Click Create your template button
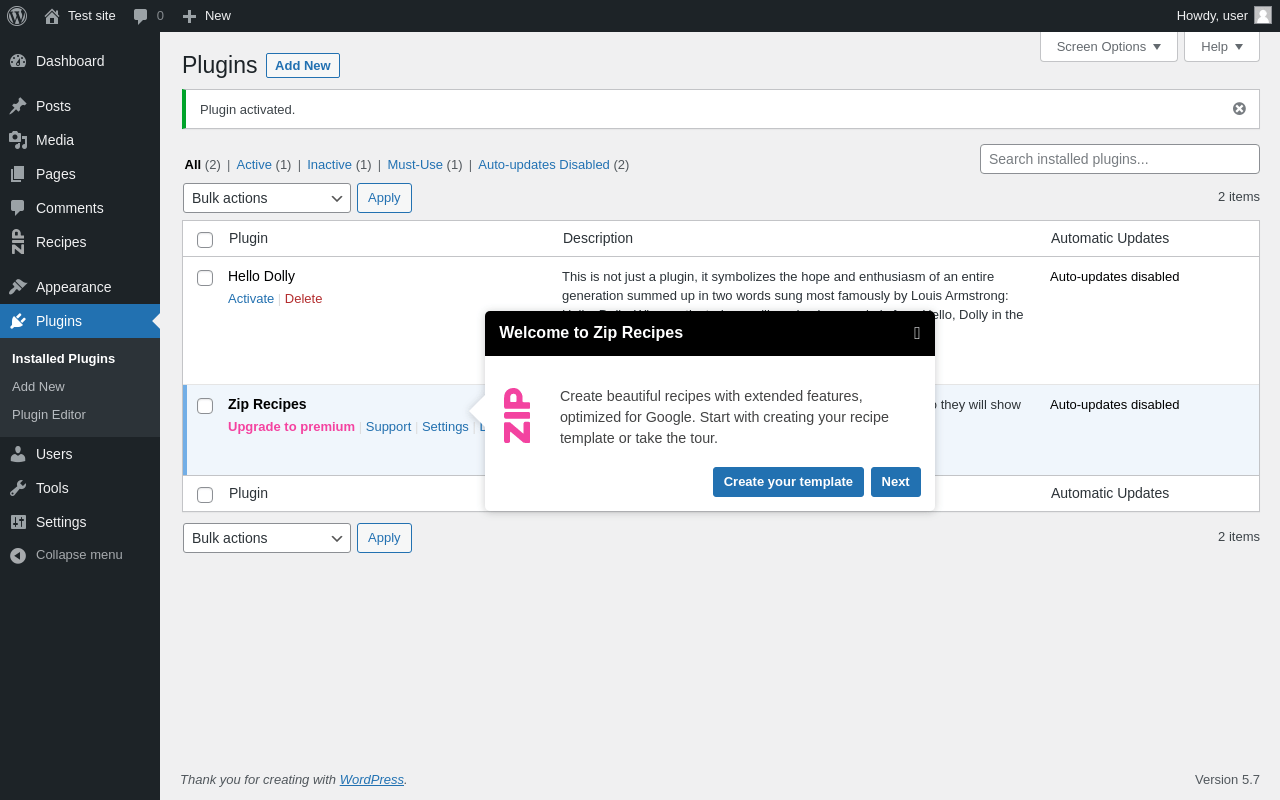The image size is (1280, 800). pyautogui.click(x=788, y=482)
